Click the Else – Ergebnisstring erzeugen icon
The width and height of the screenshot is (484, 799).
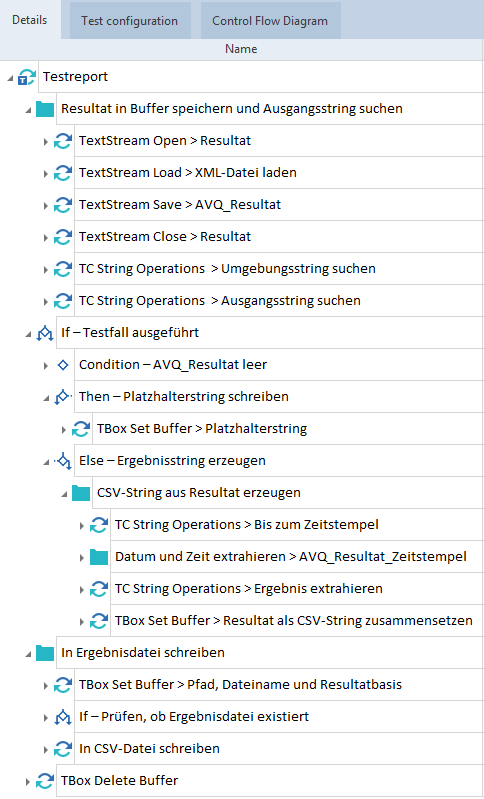63,461
